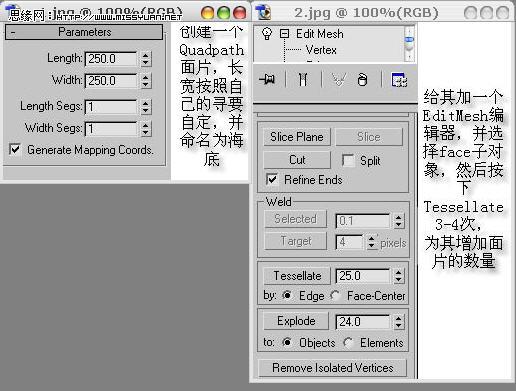Click the 2.jpg window title icon
Viewport: 516px width, 391px height.
[x=264, y=12]
